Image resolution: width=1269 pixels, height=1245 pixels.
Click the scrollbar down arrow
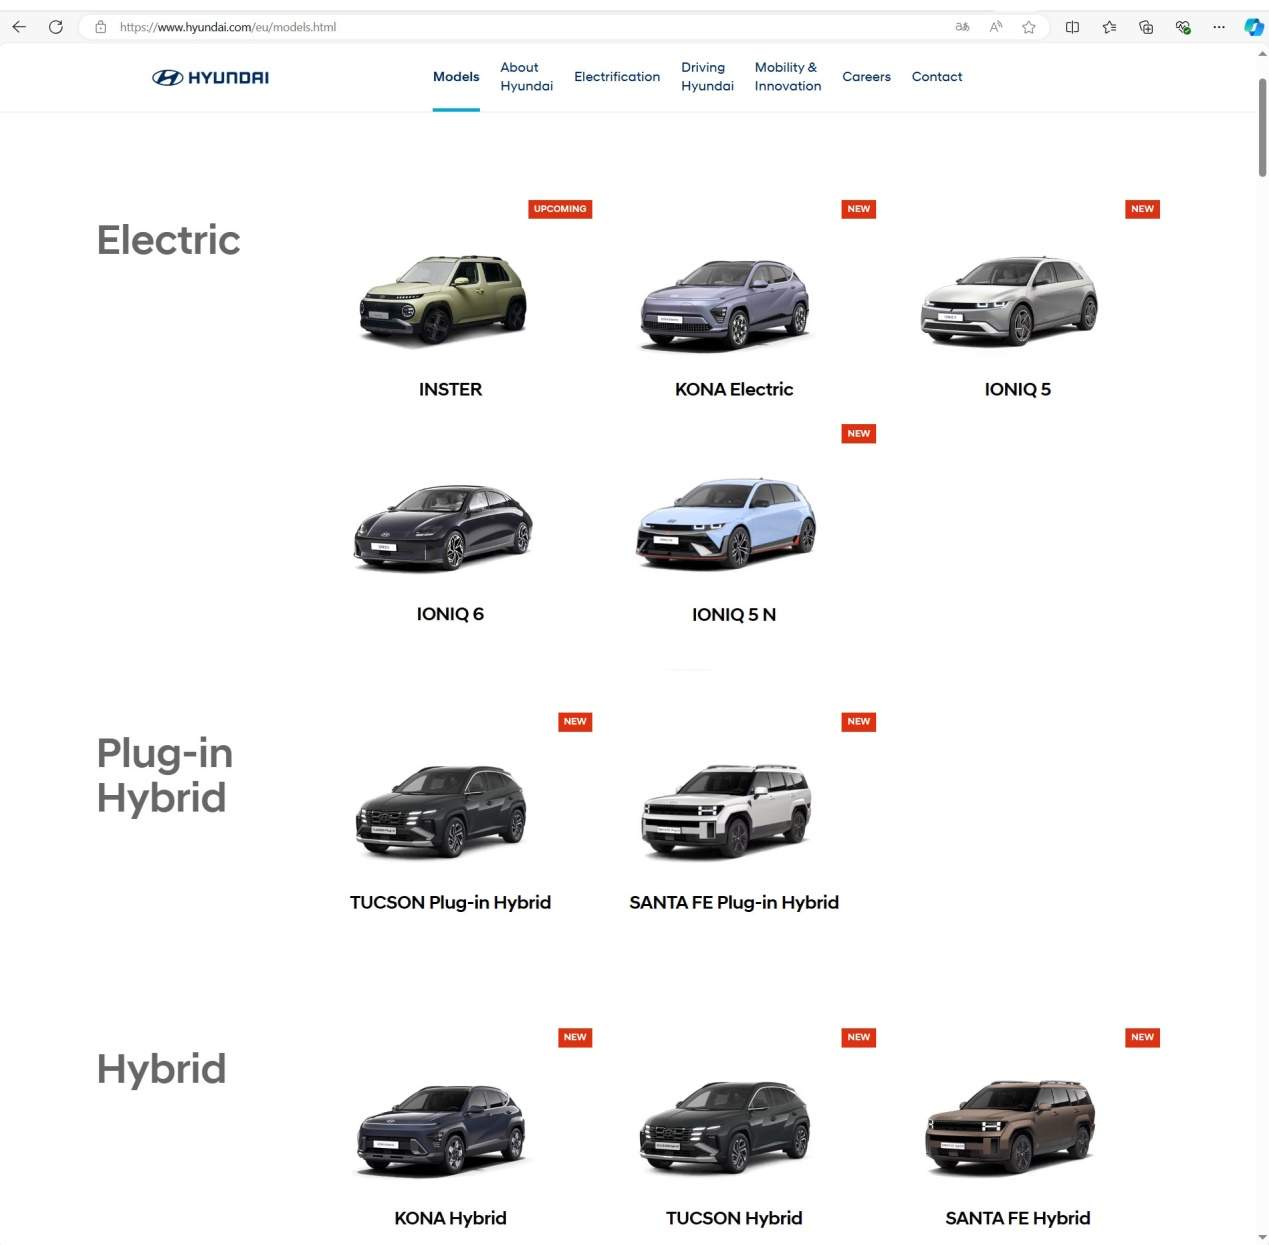click(1262, 1238)
